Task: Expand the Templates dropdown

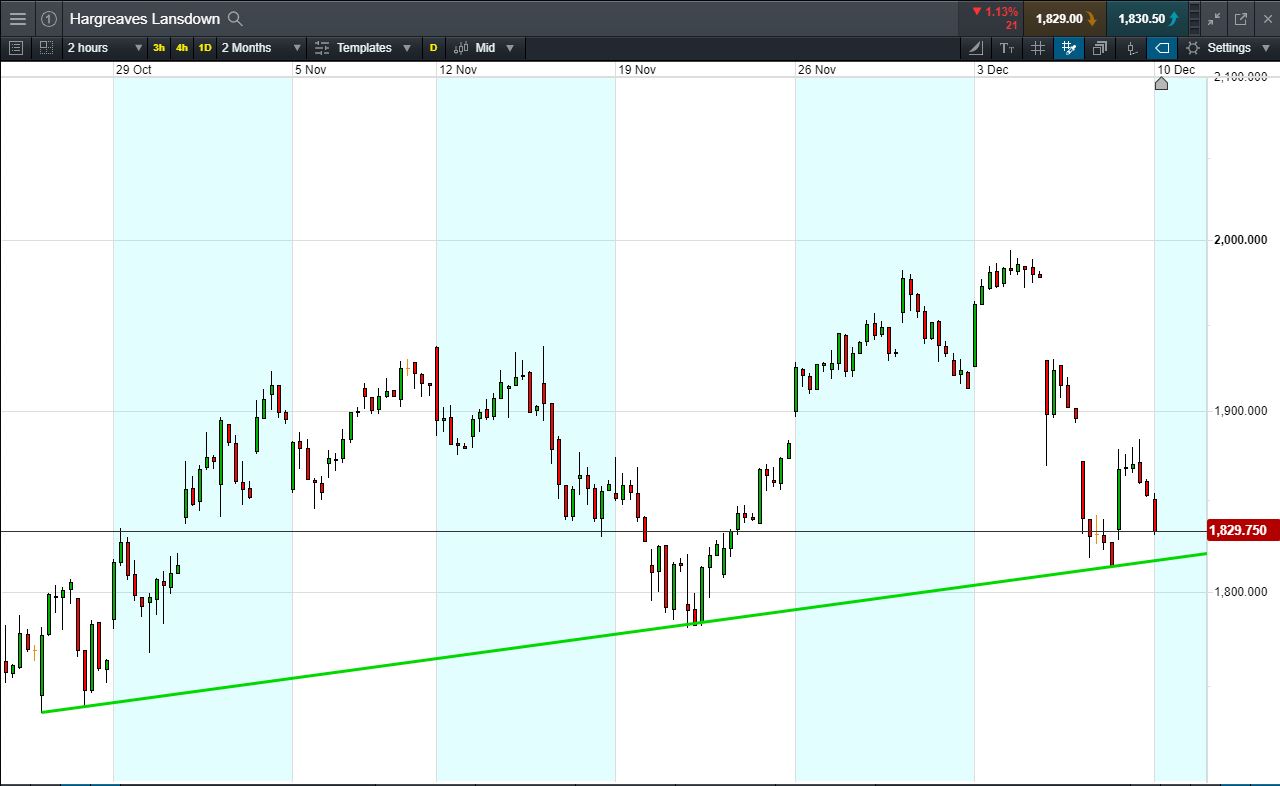Action: pyautogui.click(x=363, y=48)
